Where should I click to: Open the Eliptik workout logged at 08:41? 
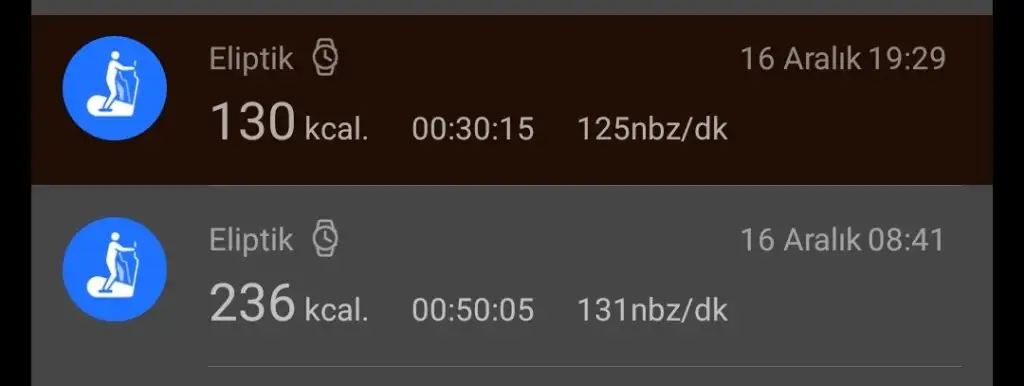[x=512, y=276]
